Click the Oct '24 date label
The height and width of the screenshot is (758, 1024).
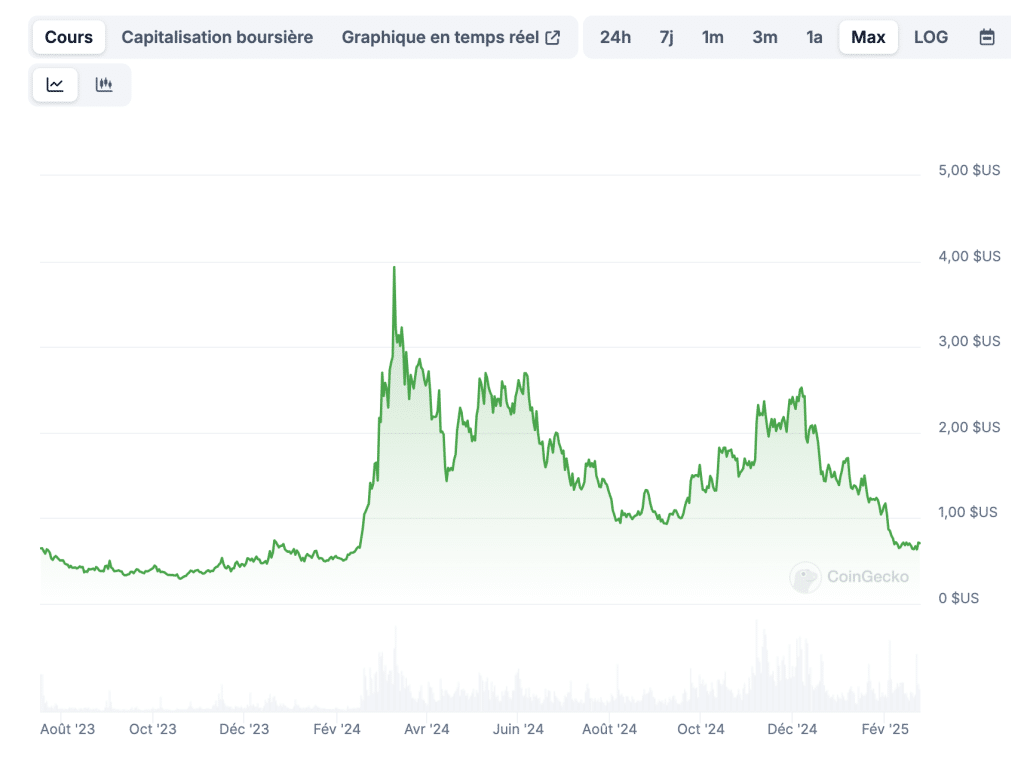(701, 729)
